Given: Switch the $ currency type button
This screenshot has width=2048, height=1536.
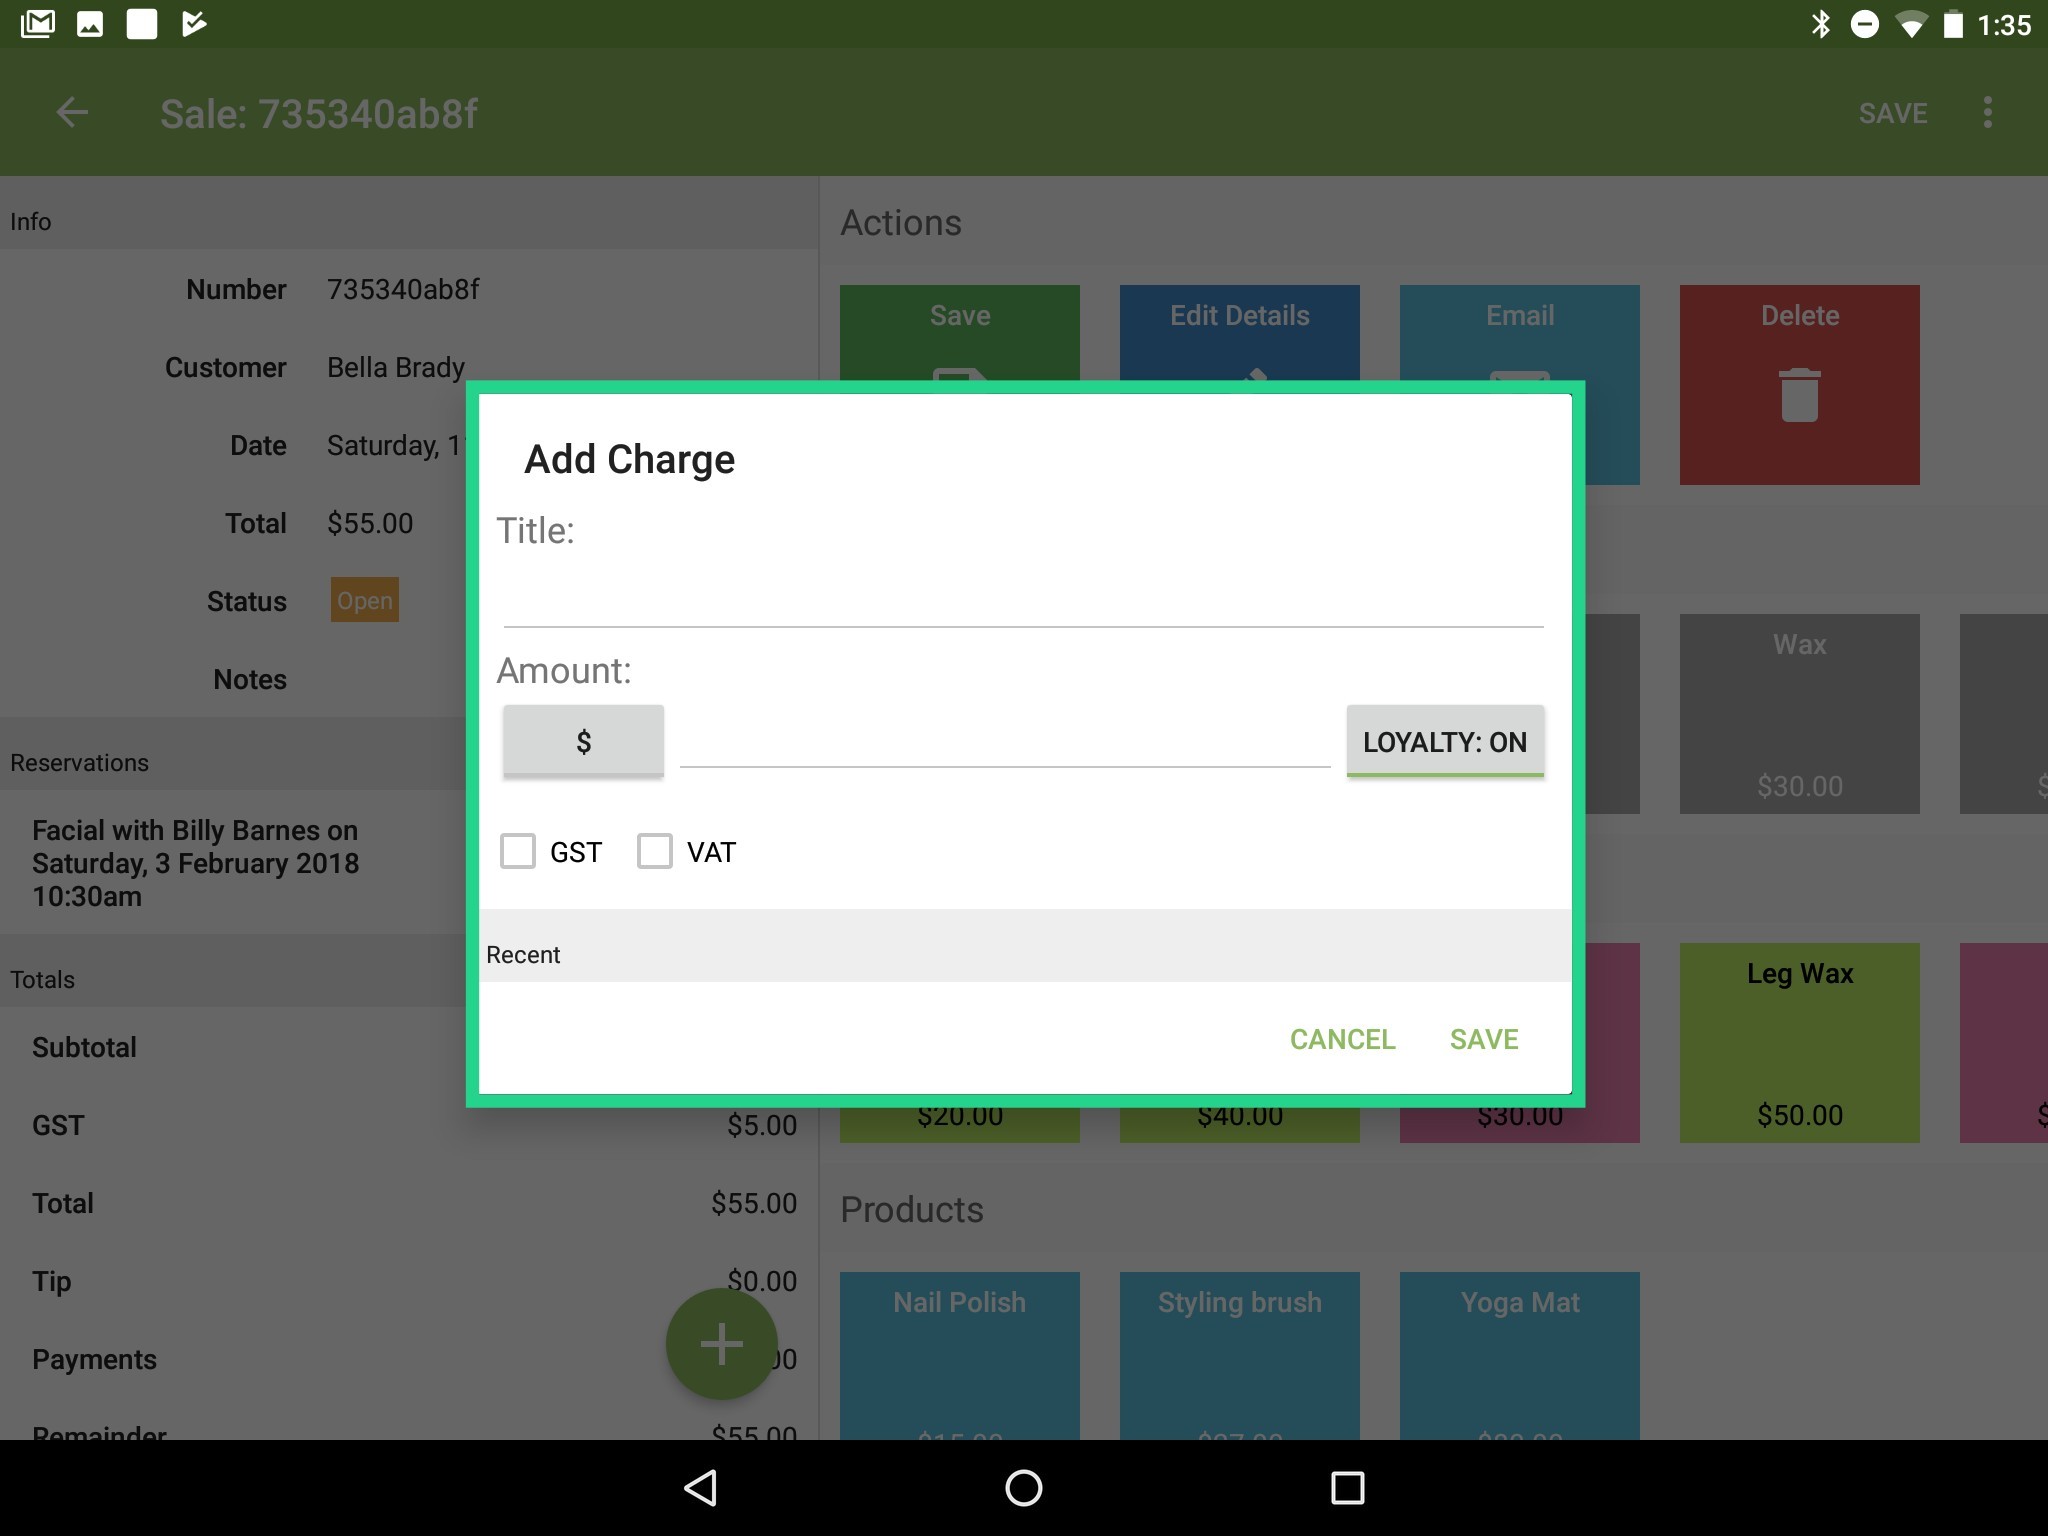Looking at the screenshot, I should tap(583, 741).
